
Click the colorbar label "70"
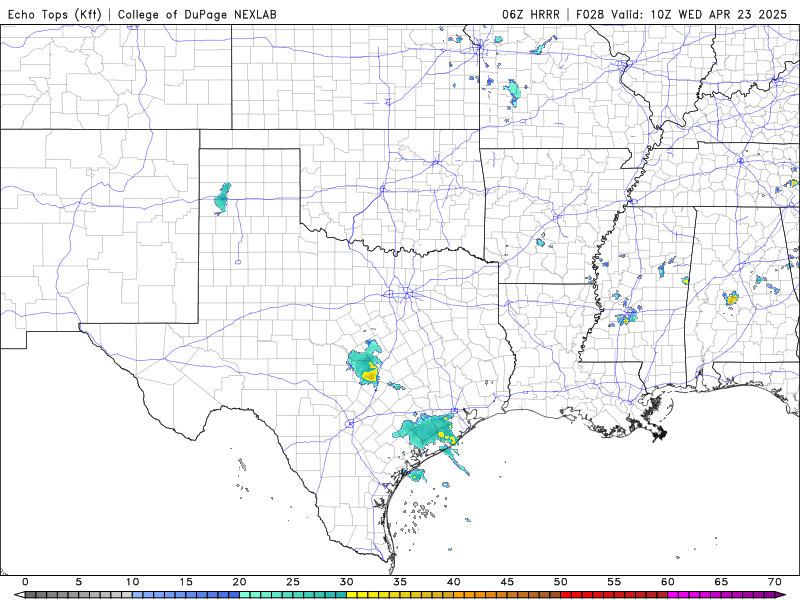tap(774, 582)
